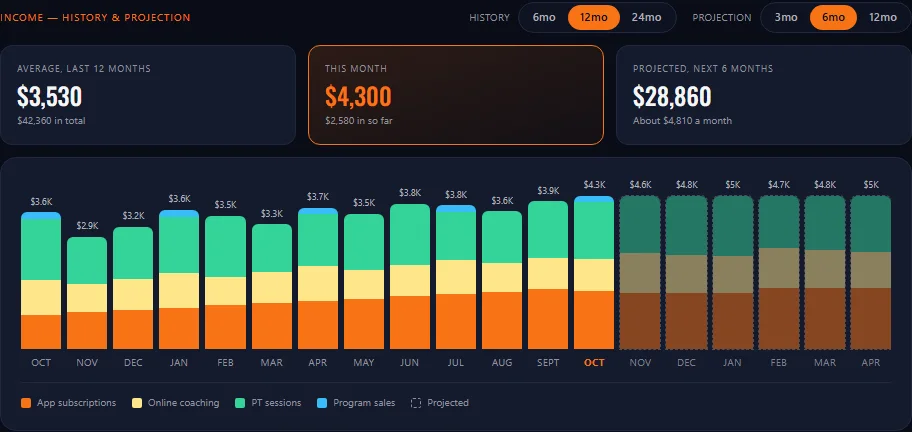Click the $28,860 projected amount
The width and height of the screenshot is (912, 432).
[672, 97]
